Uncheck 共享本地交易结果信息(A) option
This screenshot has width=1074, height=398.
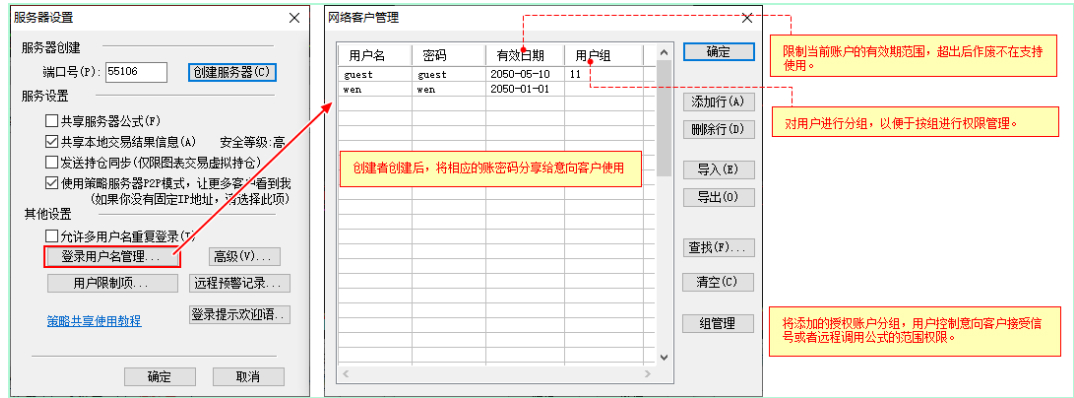(51, 142)
